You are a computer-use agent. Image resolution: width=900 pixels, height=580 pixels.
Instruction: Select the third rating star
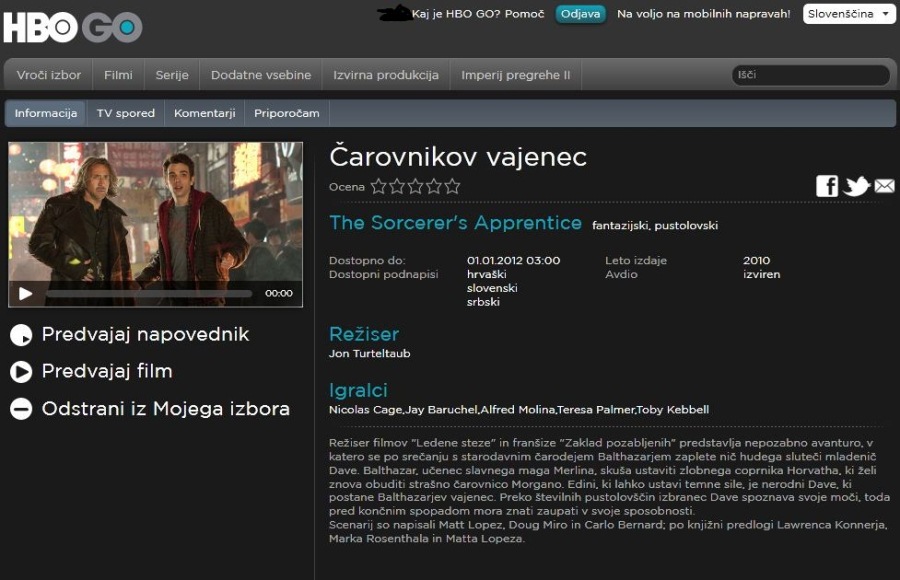pyautogui.click(x=416, y=186)
